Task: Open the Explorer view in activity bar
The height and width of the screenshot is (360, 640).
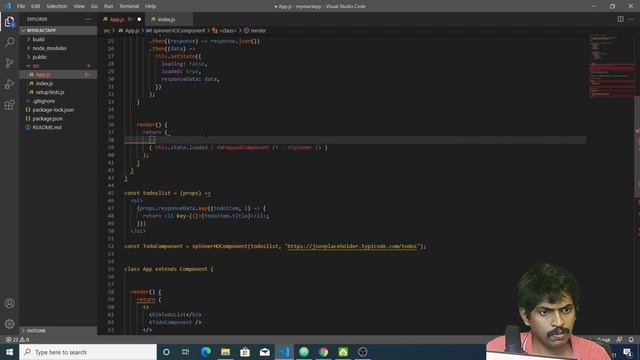Action: tap(9, 22)
